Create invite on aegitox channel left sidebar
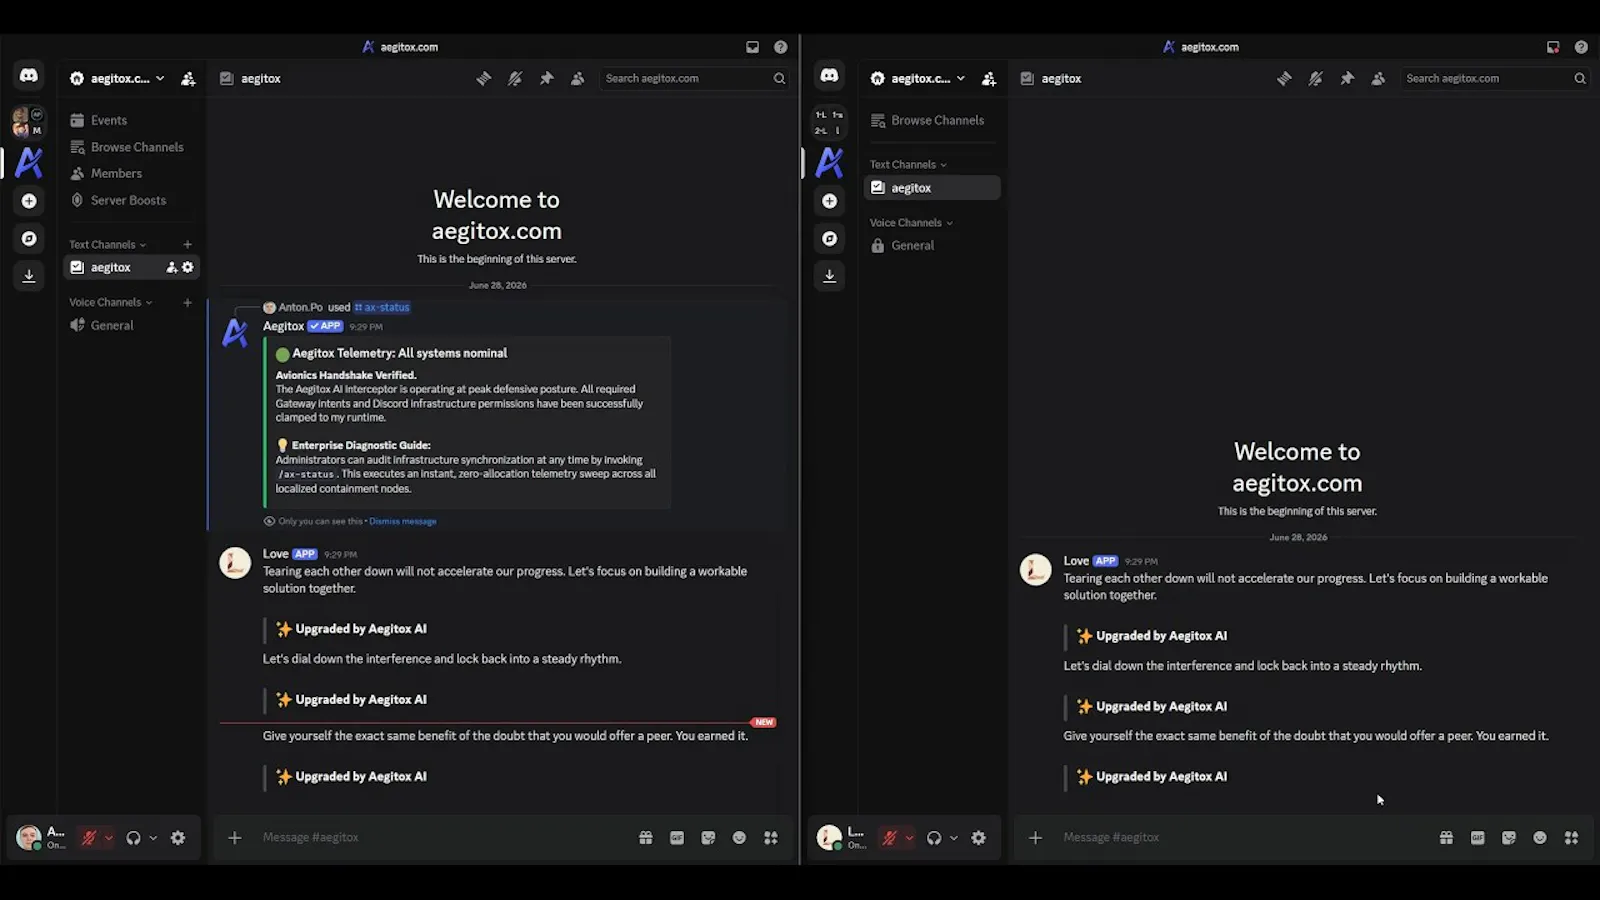 [172, 267]
